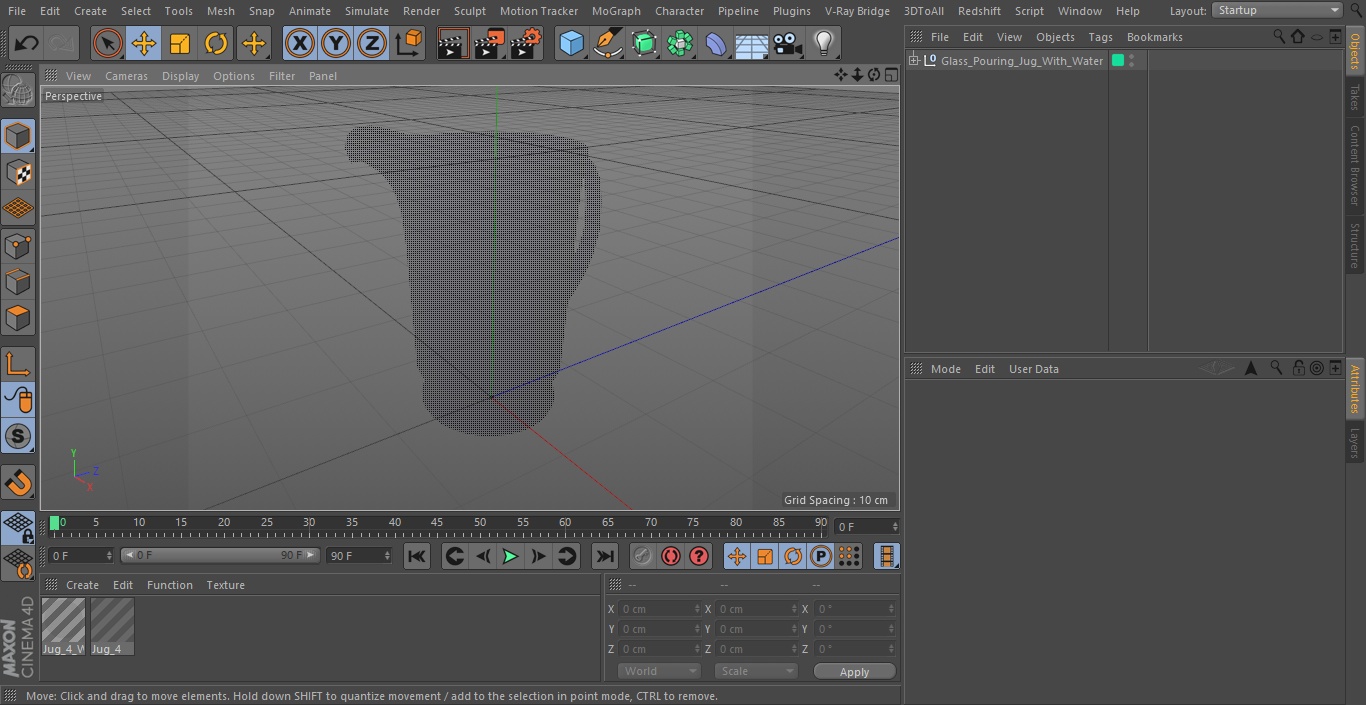Click frame 45 on timeline ruler
1366x705 pixels.
(437, 522)
